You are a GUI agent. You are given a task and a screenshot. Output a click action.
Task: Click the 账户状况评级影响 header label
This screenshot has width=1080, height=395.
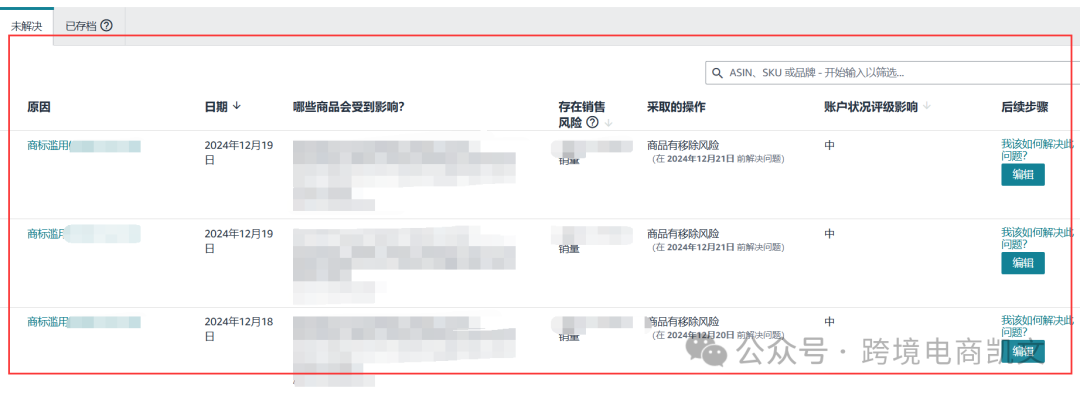pos(871,107)
